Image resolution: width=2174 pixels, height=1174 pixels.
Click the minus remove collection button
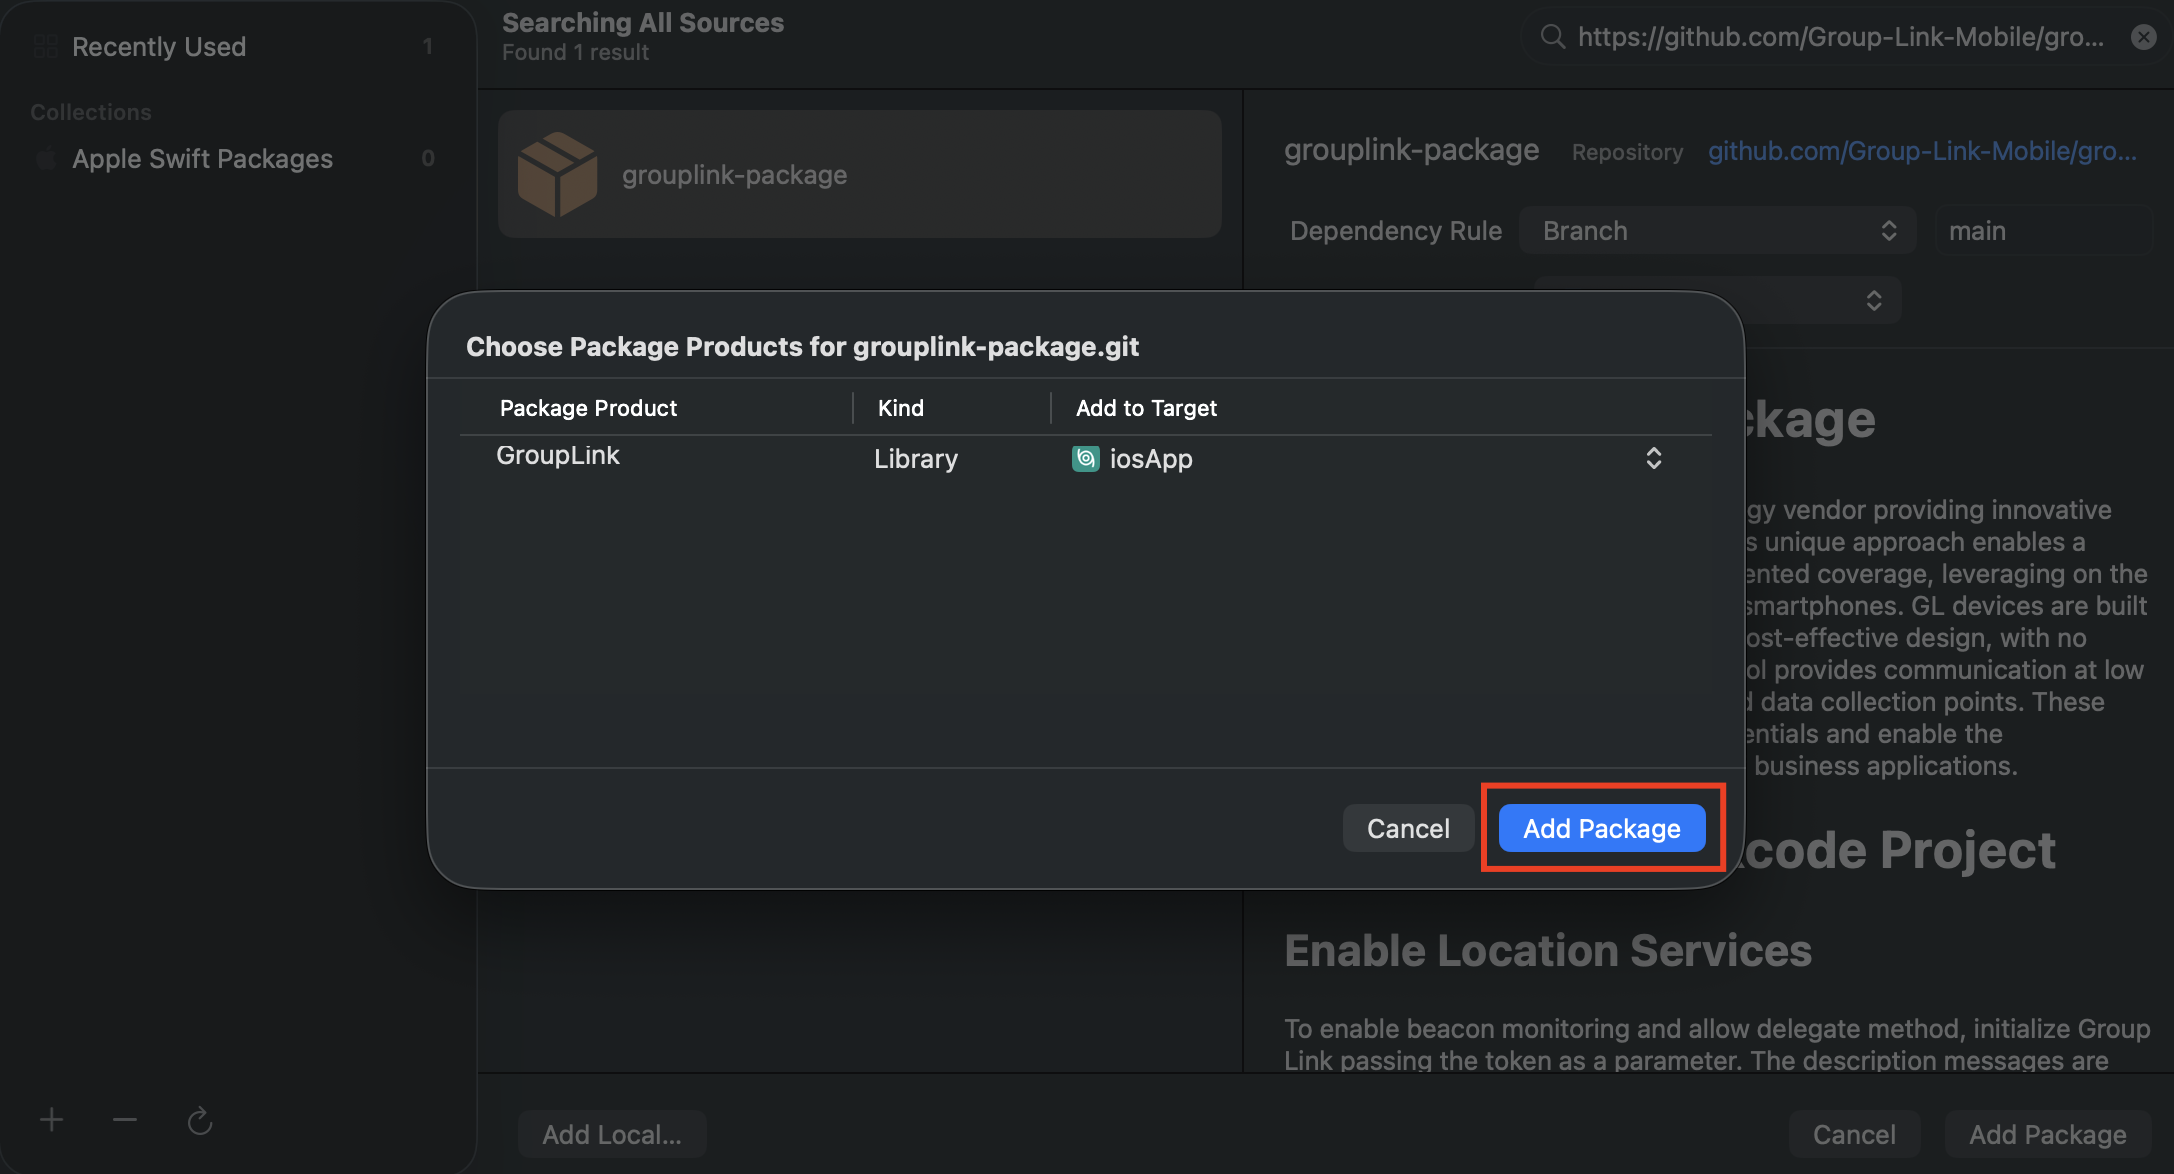(x=125, y=1120)
